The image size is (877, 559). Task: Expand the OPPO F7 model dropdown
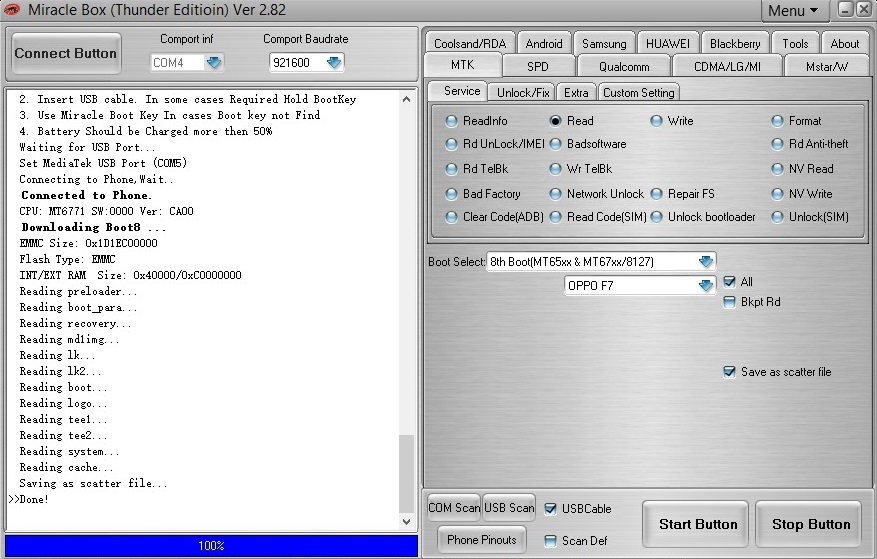pos(706,285)
